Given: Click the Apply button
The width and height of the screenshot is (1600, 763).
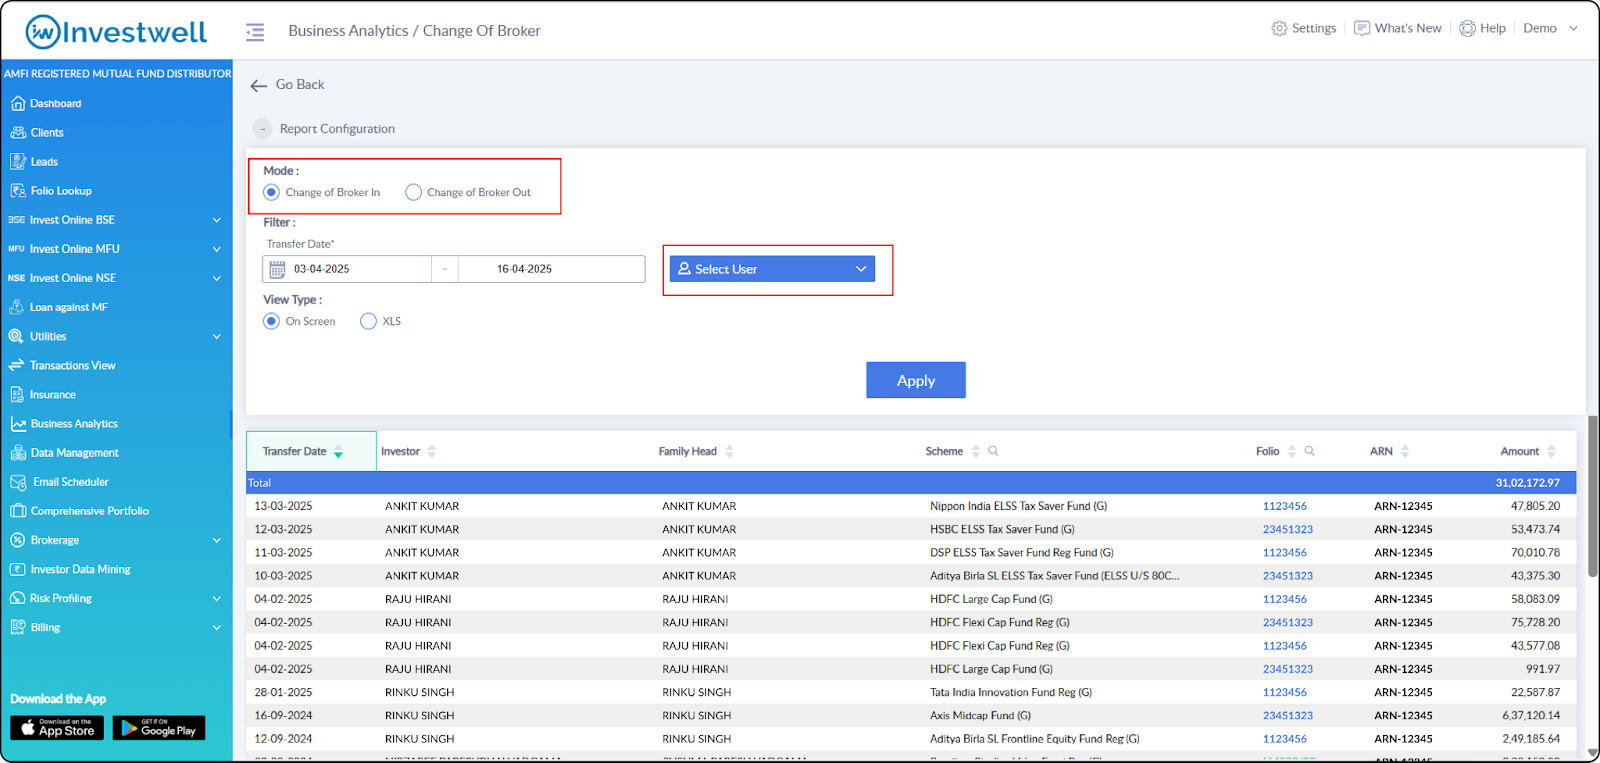Looking at the screenshot, I should tap(916, 380).
